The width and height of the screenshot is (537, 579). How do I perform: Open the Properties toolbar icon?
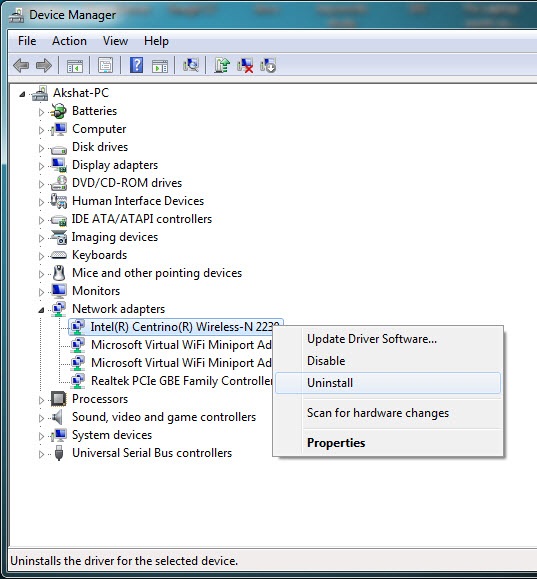pos(106,66)
